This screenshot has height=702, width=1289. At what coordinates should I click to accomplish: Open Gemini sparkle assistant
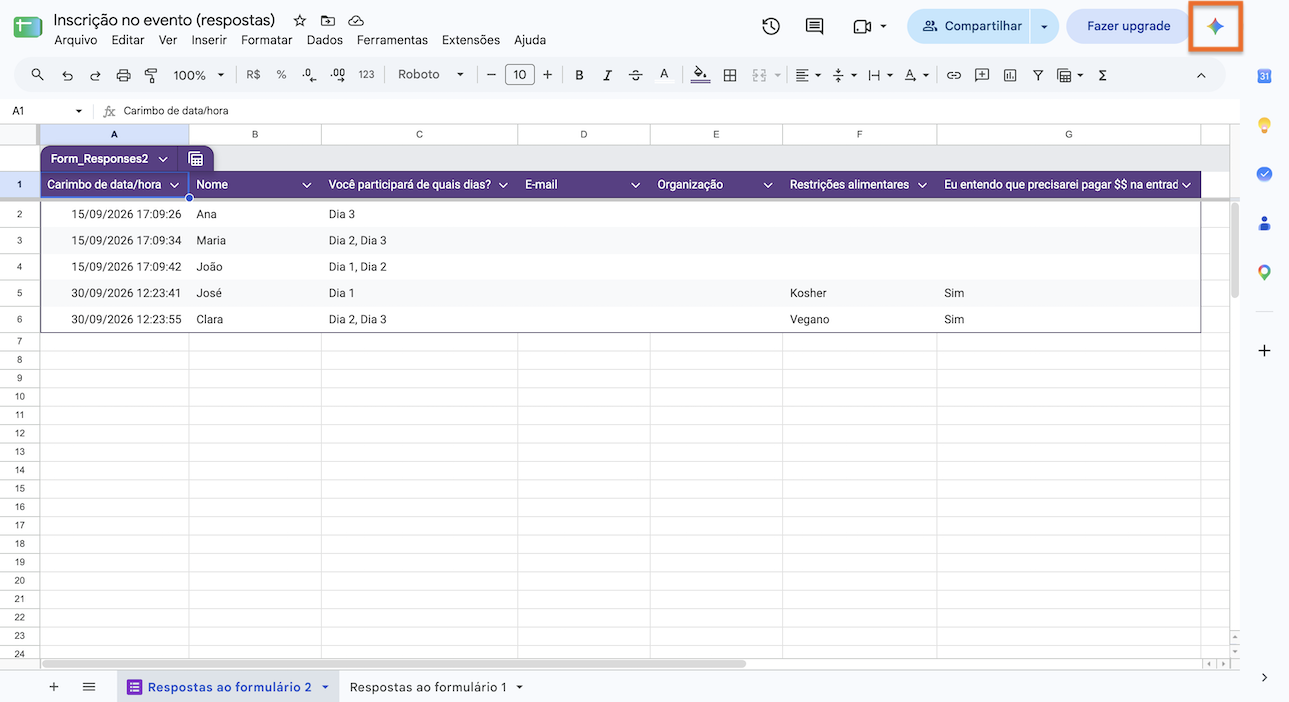pos(1215,27)
